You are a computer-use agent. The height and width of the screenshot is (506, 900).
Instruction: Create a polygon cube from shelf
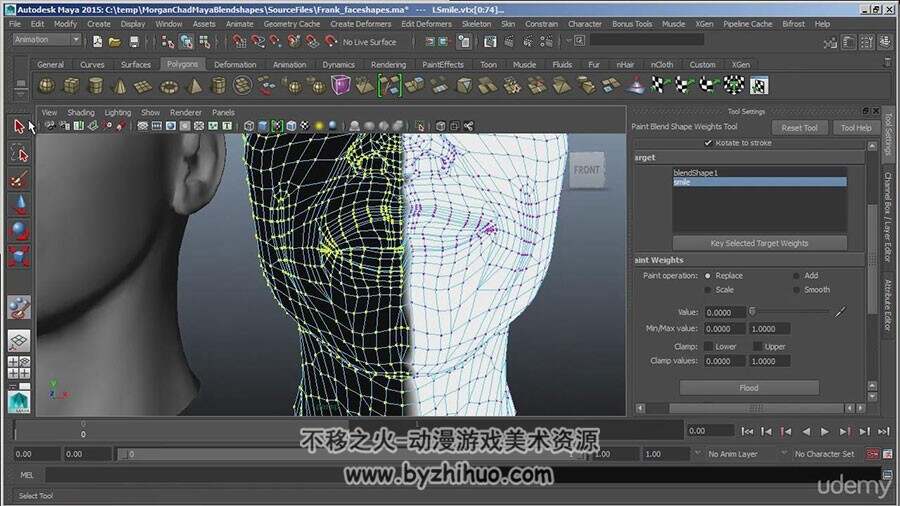click(x=71, y=86)
